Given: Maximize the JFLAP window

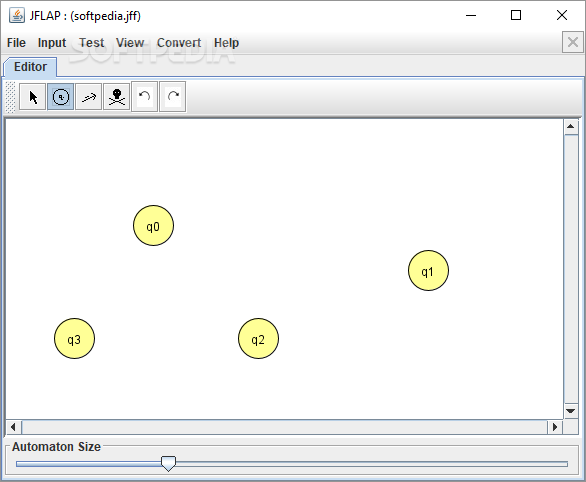Looking at the screenshot, I should 516,15.
